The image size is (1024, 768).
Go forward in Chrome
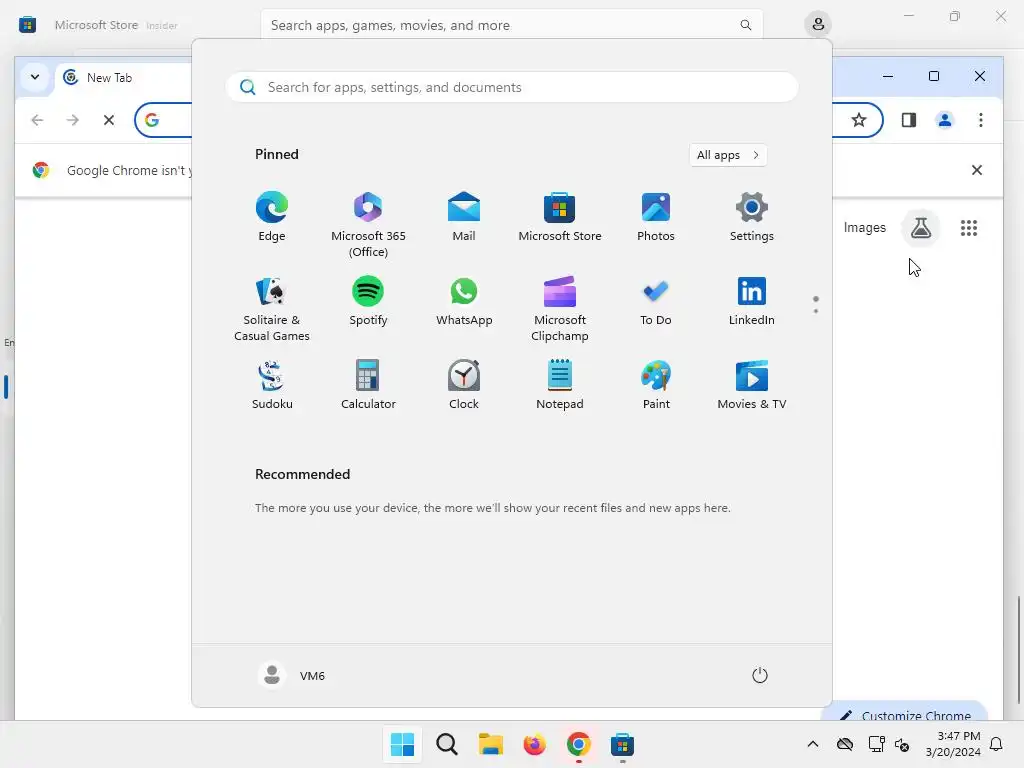pos(72,120)
